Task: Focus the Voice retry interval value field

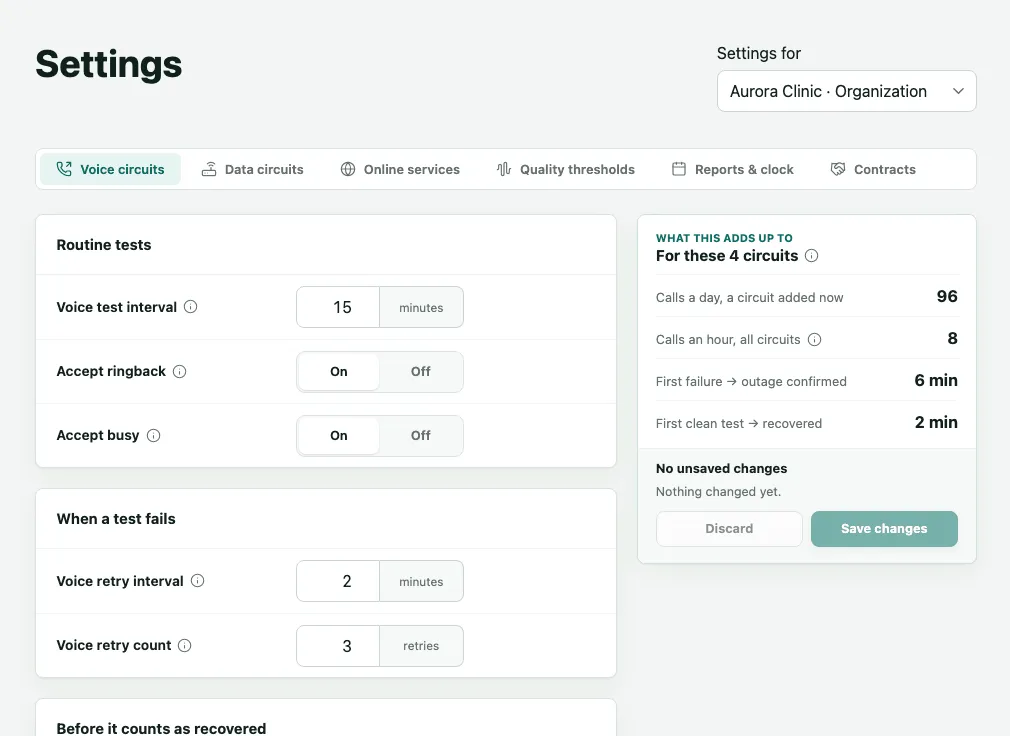Action: click(338, 581)
